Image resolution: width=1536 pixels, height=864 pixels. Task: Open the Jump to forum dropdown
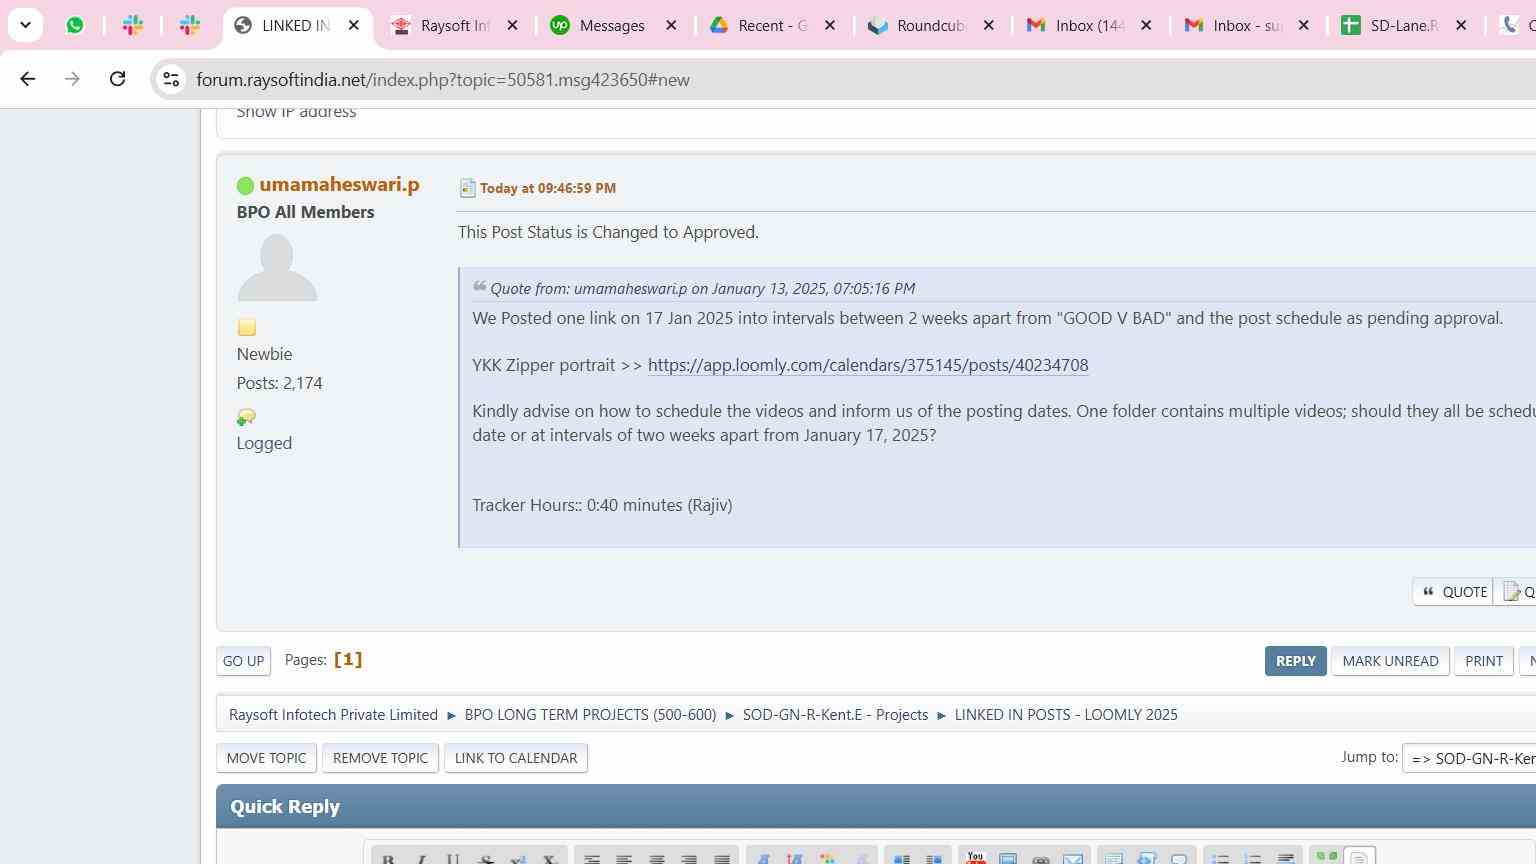pos(1469,759)
